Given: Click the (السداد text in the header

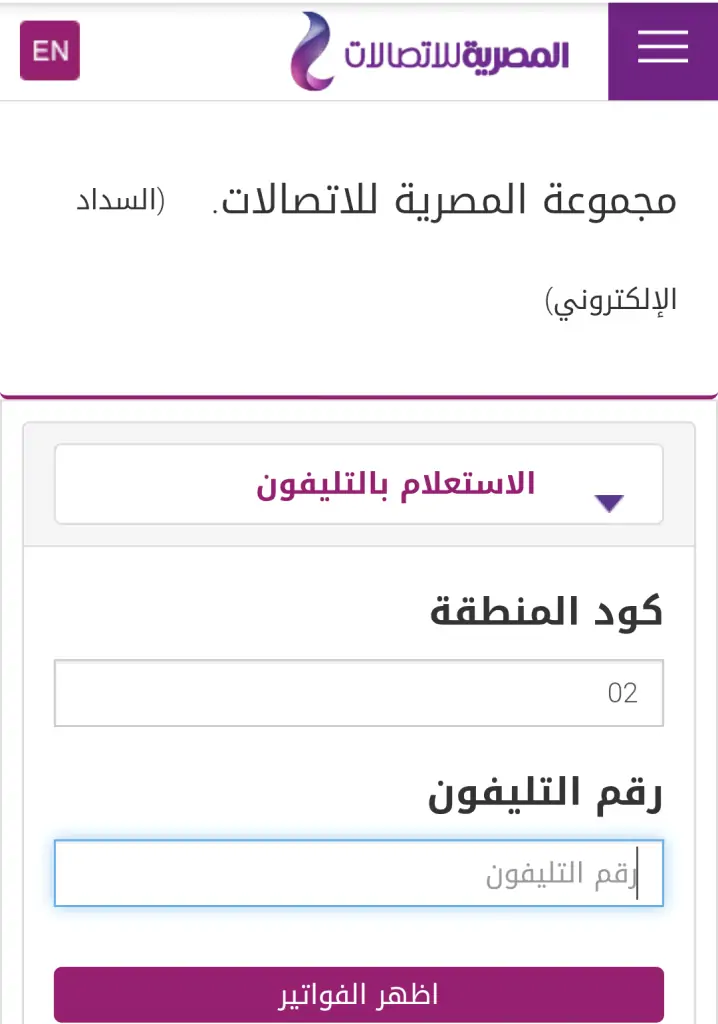Looking at the screenshot, I should 121,200.
